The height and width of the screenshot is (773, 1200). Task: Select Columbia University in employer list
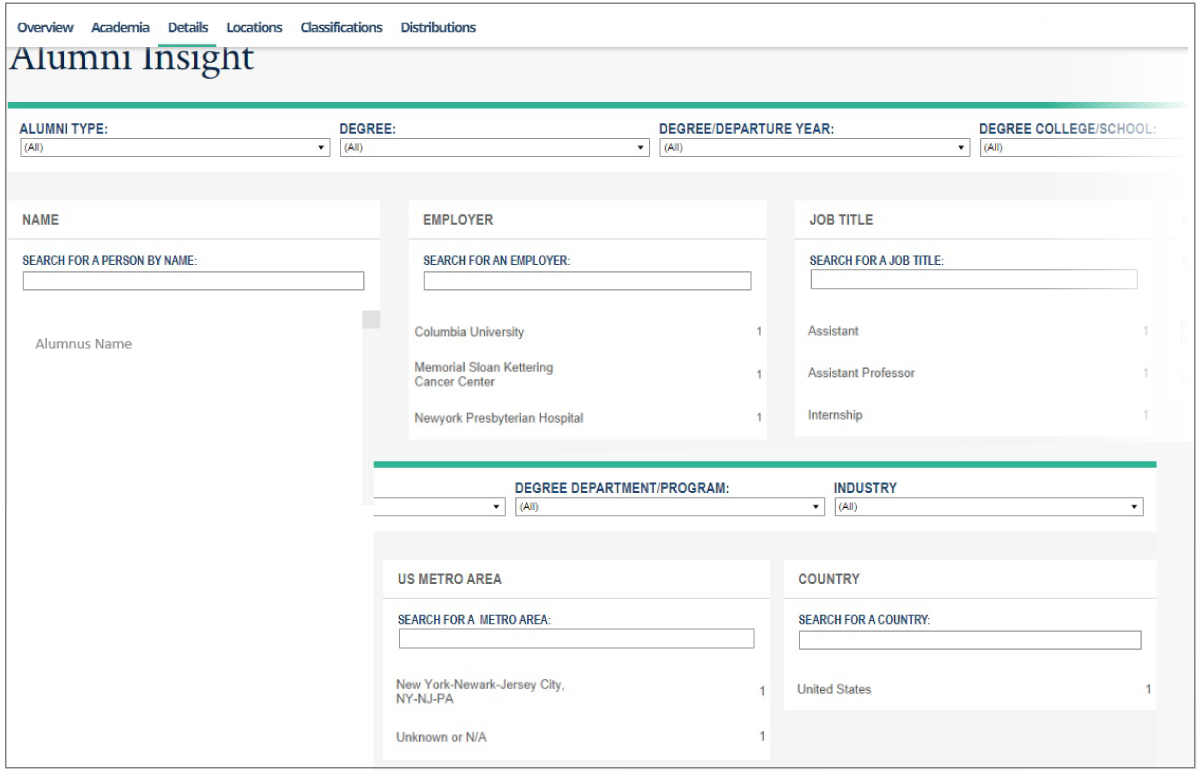point(468,332)
